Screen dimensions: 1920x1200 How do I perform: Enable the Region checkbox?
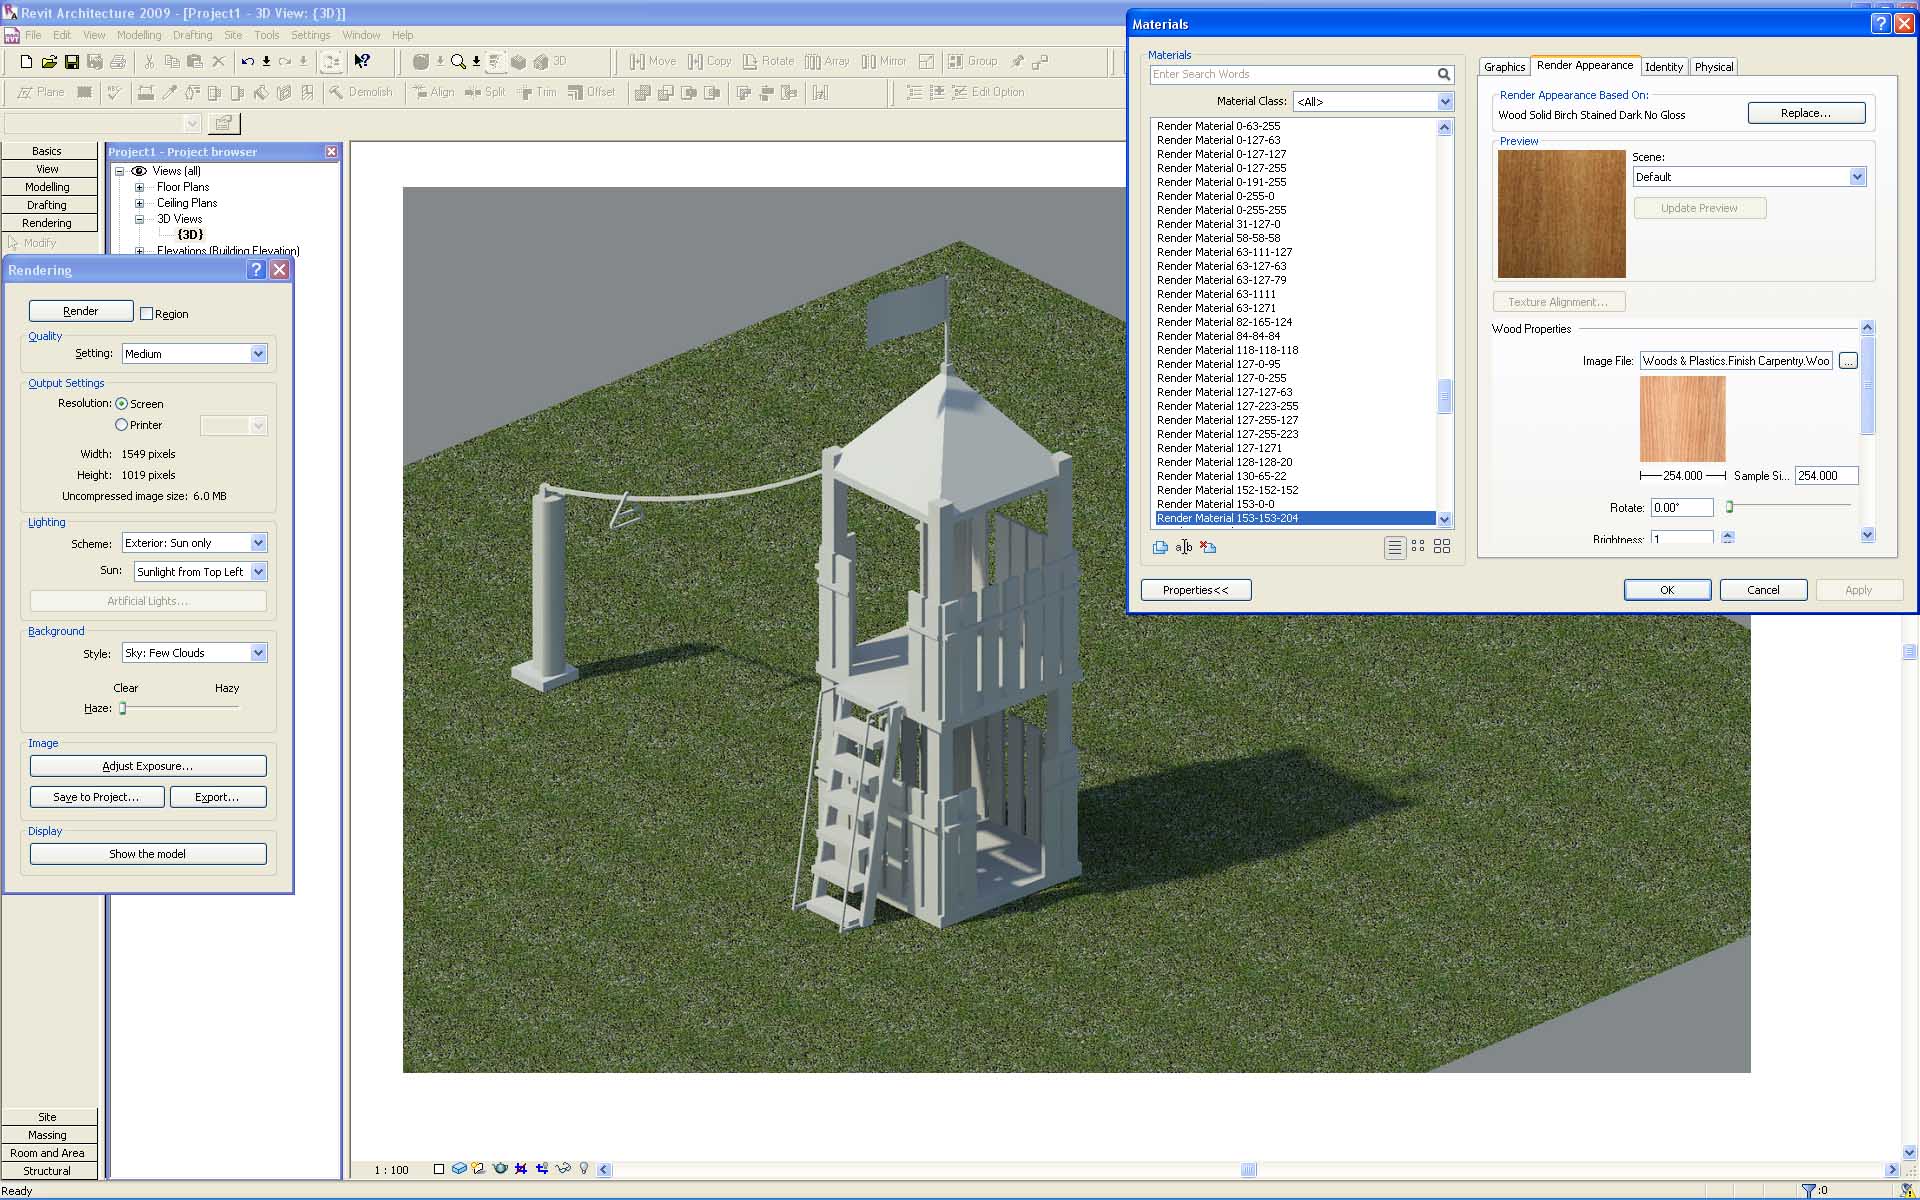point(147,314)
